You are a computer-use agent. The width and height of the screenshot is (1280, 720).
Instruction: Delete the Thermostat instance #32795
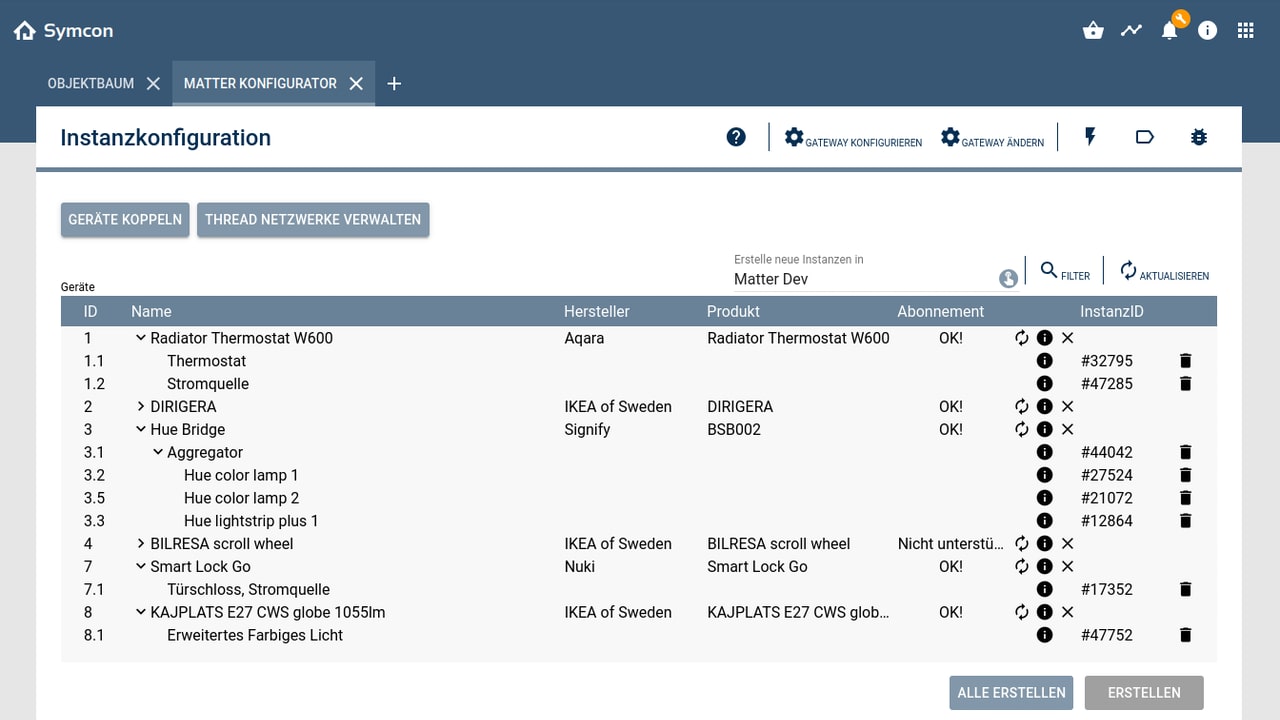pyautogui.click(x=1185, y=361)
